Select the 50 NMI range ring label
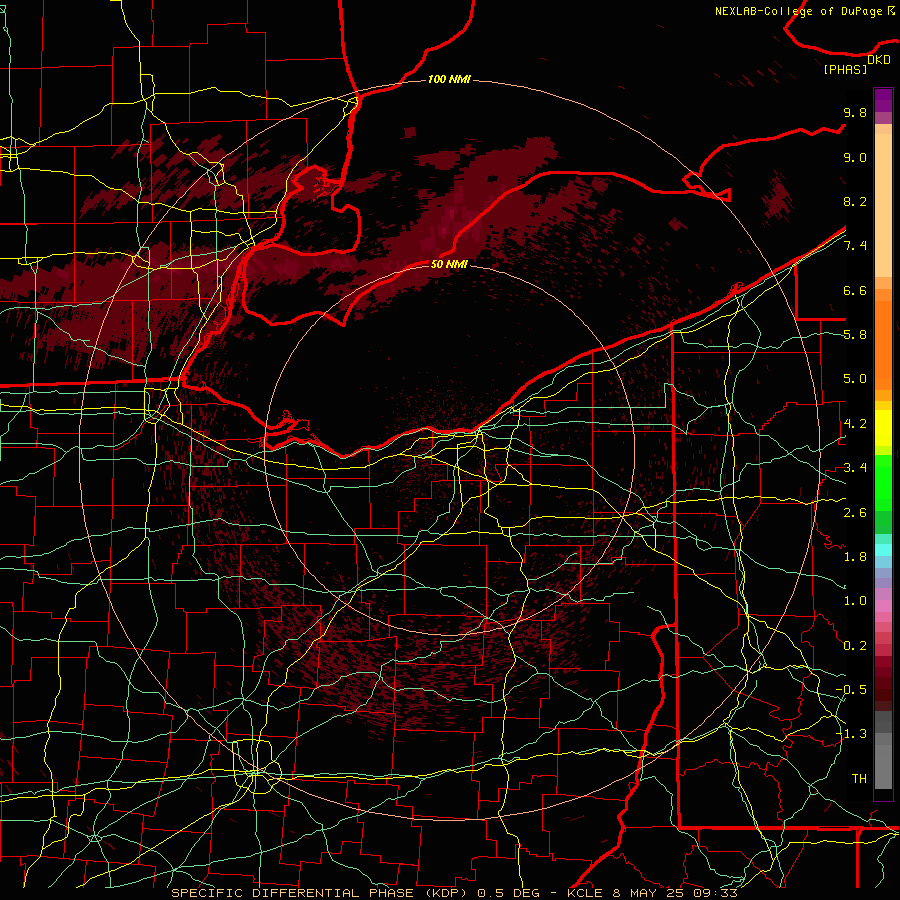The image size is (900, 900). tap(449, 264)
